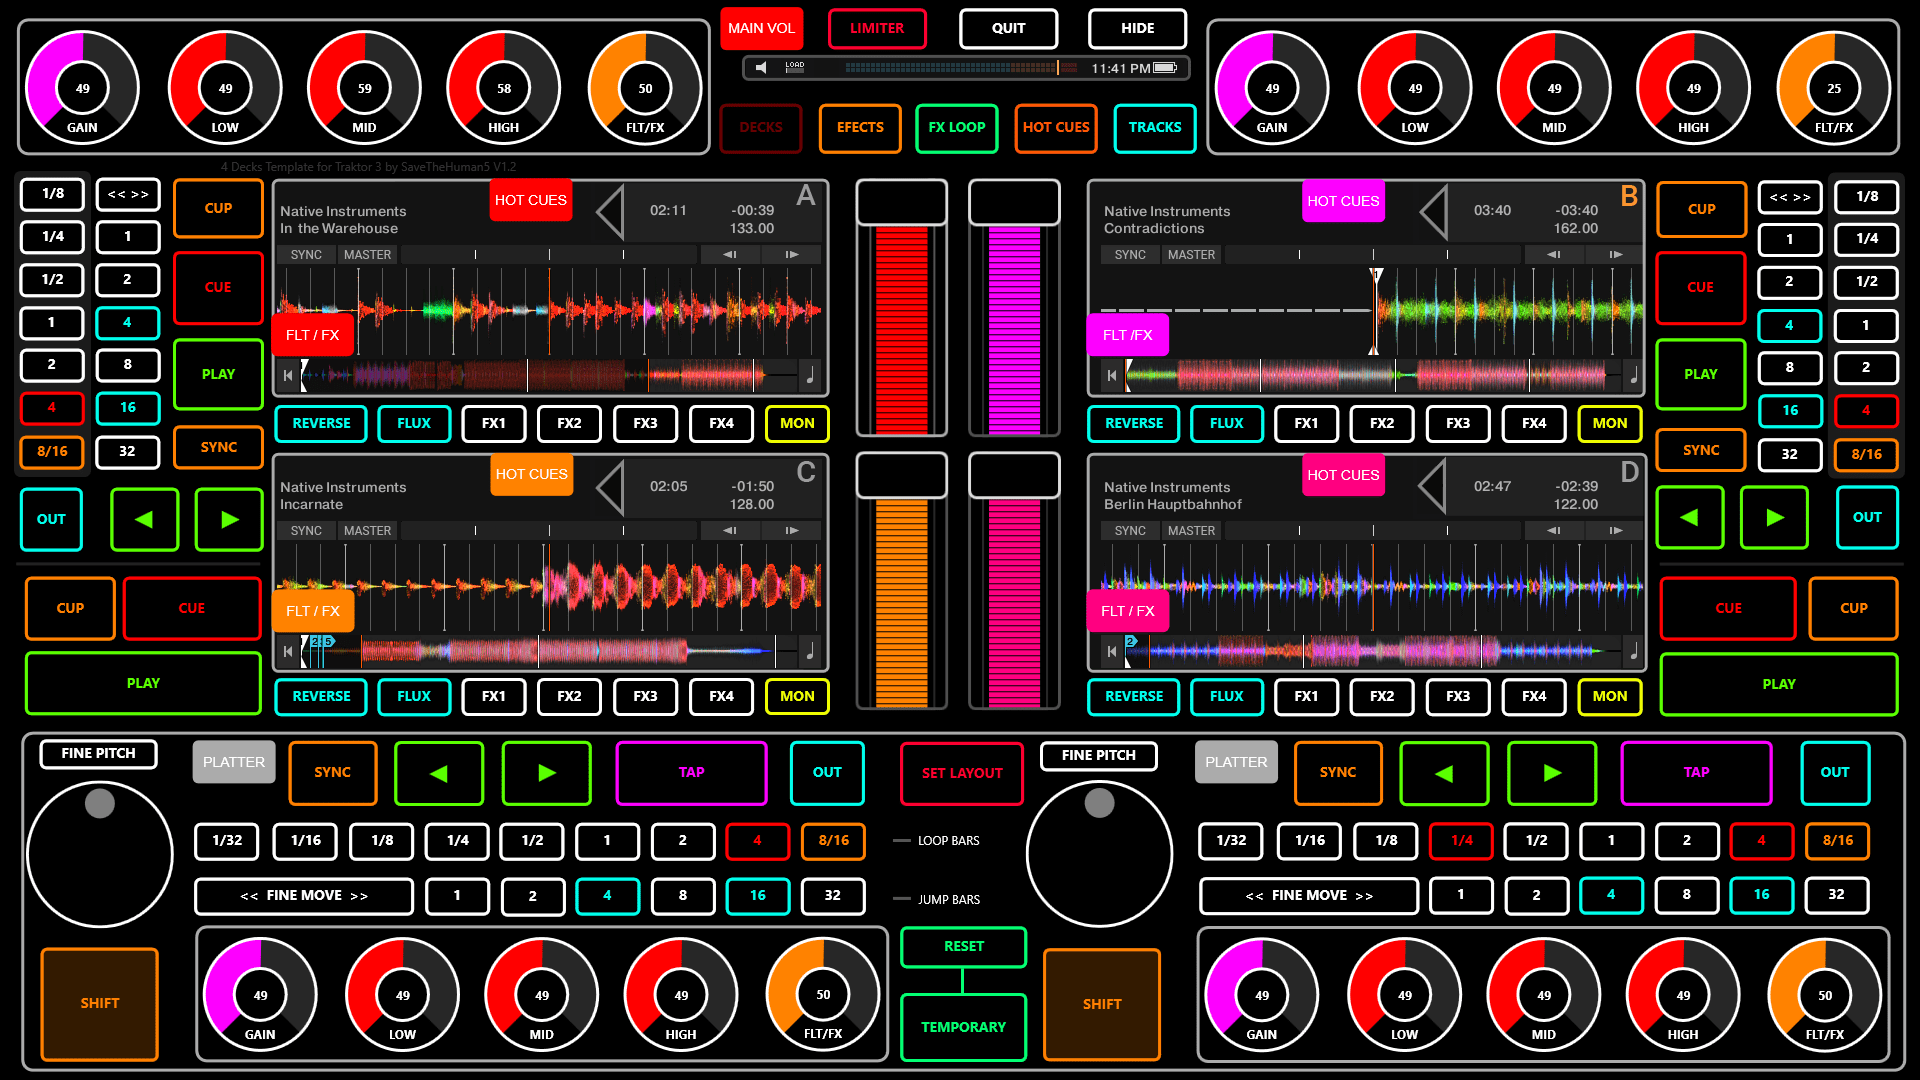
Task: Adjust Deck C orange volume fader
Action: click(901, 582)
